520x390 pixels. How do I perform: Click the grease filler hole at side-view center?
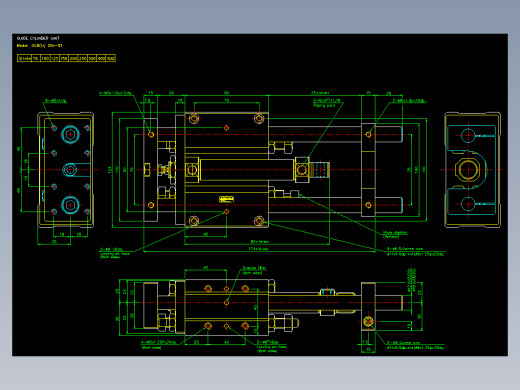tap(226, 303)
